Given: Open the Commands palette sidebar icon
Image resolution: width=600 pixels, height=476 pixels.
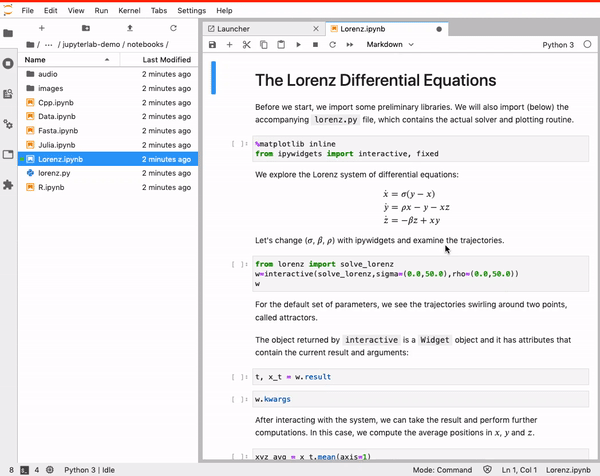Looking at the screenshot, I should 8,94.
